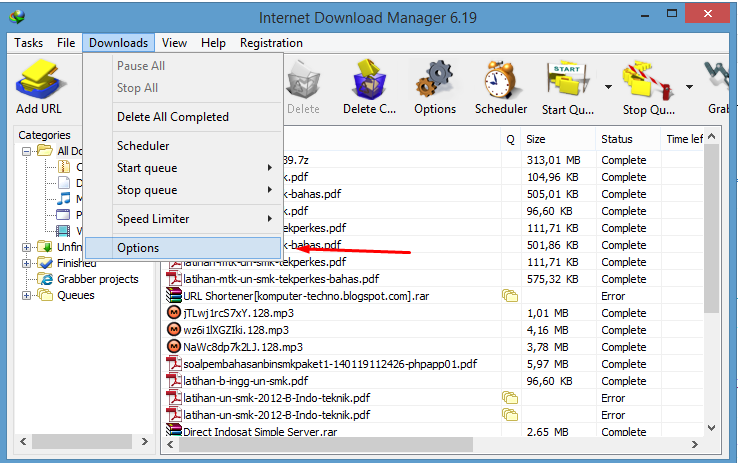This screenshot has width=738, height=463.
Task: Click the 5,97 MB size cell
Action: [547, 364]
